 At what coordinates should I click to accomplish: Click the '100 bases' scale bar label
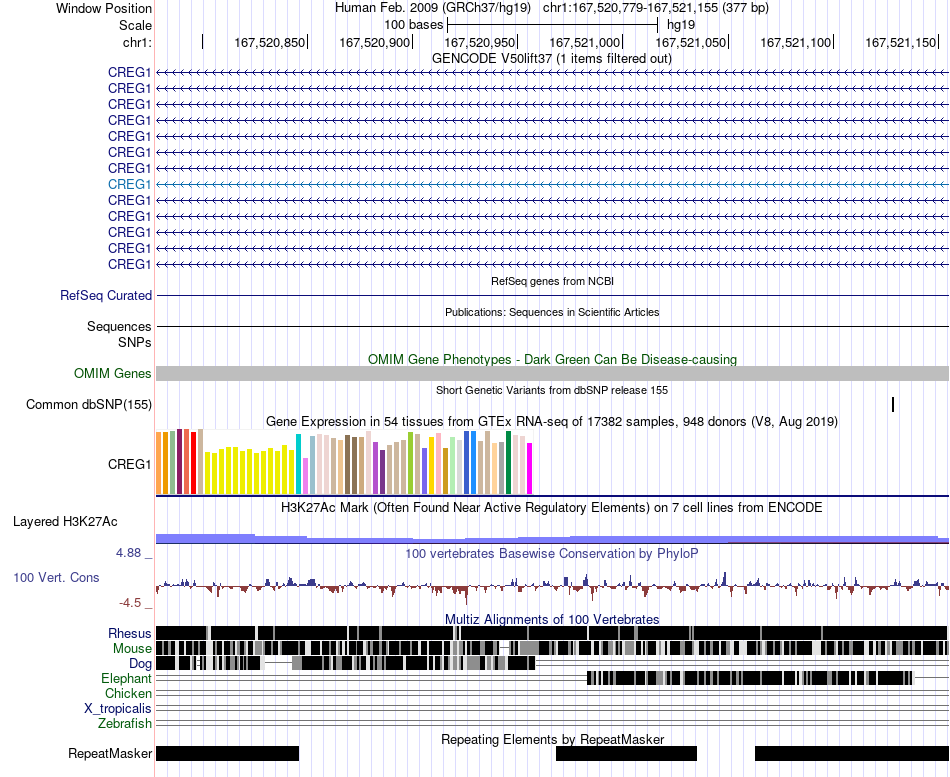click(x=414, y=25)
